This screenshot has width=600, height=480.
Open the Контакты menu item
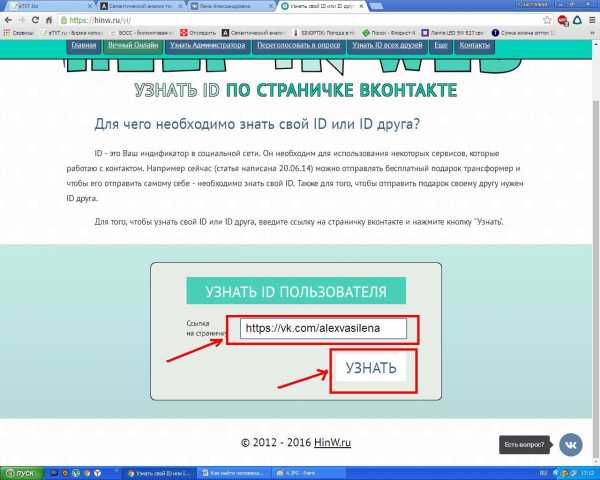(x=474, y=46)
